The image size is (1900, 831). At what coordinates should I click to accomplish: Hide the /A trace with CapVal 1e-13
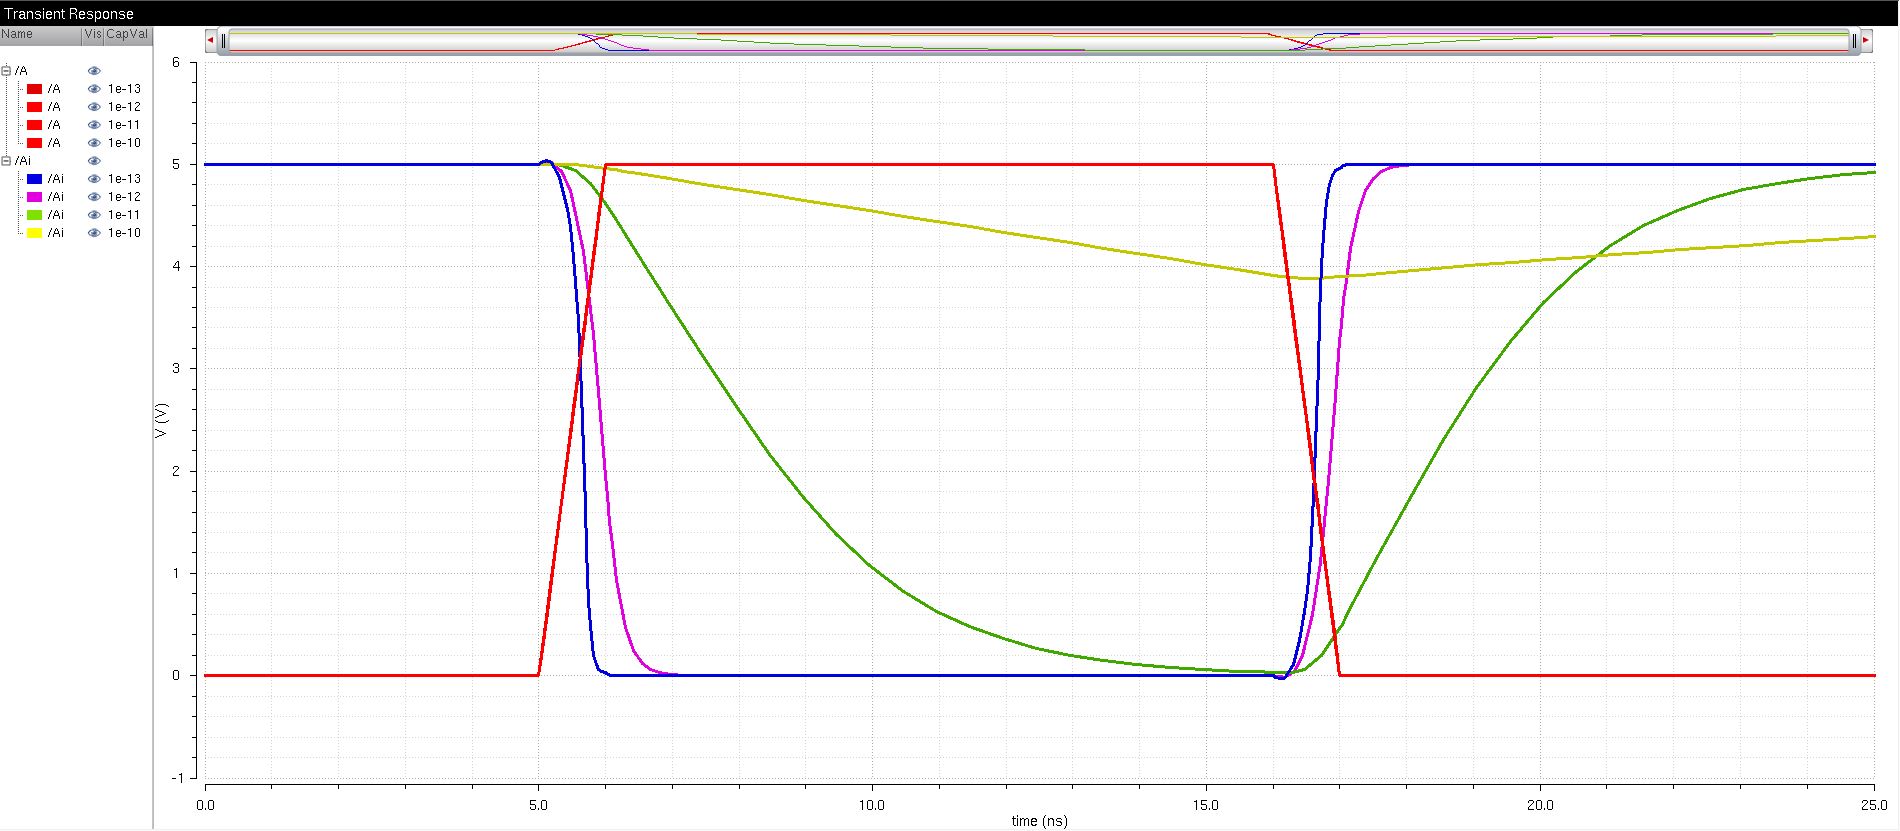[95, 89]
